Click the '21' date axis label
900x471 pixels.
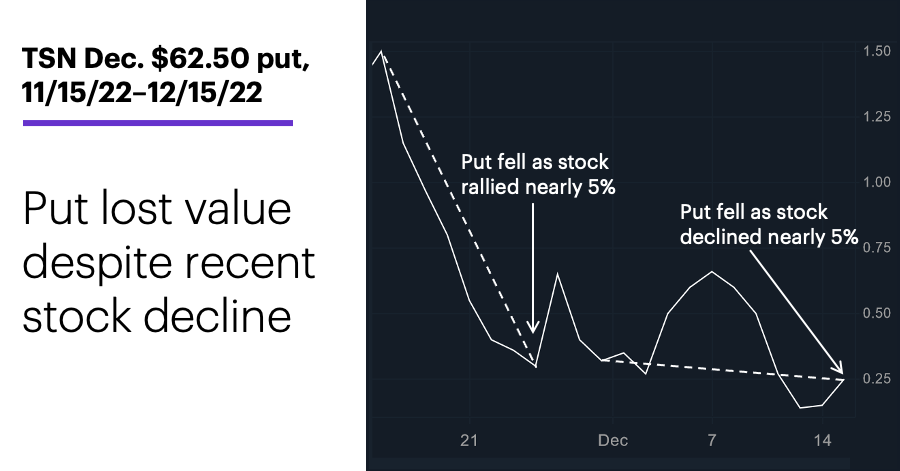click(469, 441)
